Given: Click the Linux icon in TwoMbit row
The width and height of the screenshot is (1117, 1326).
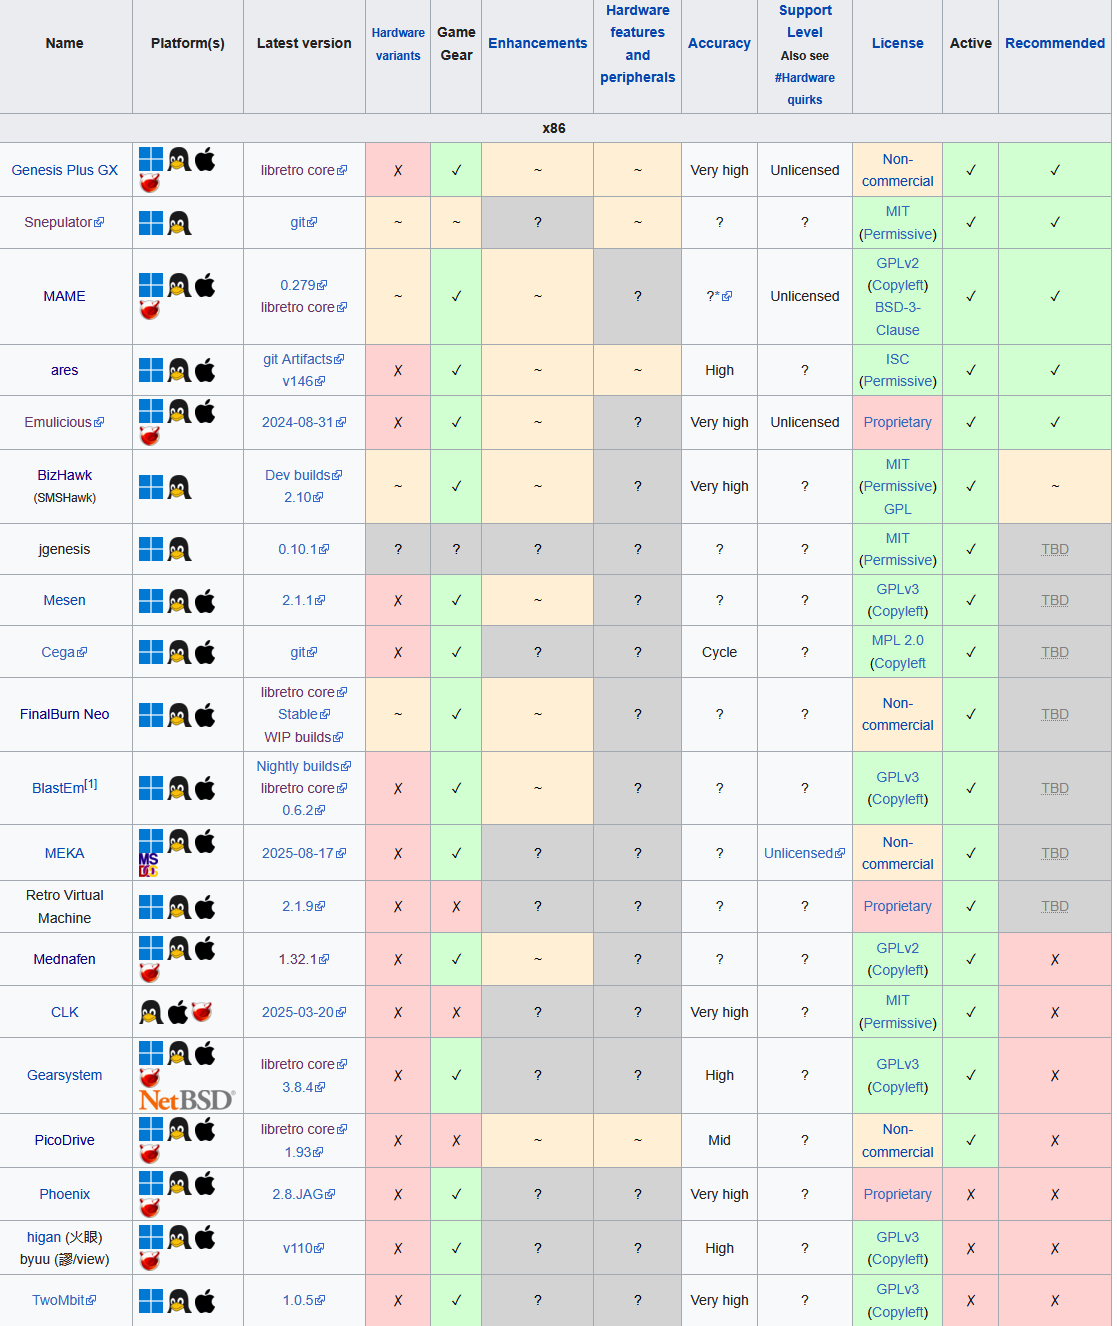Looking at the screenshot, I should click(x=179, y=1301).
